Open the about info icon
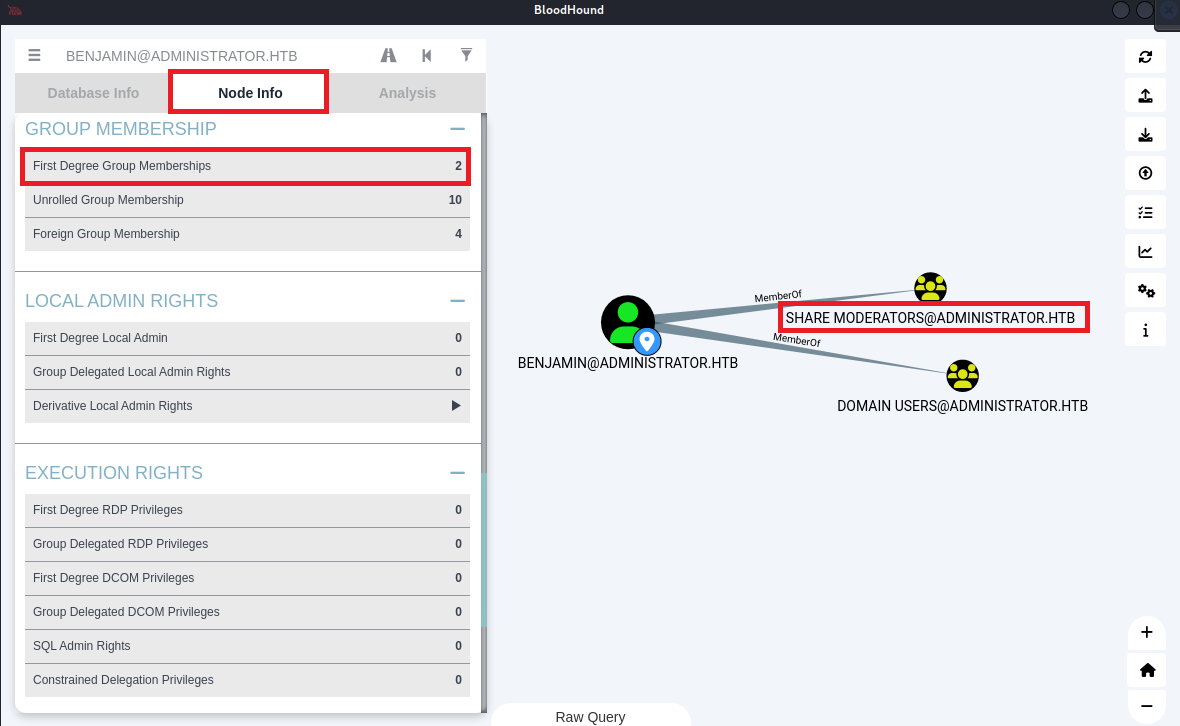 (1145, 330)
